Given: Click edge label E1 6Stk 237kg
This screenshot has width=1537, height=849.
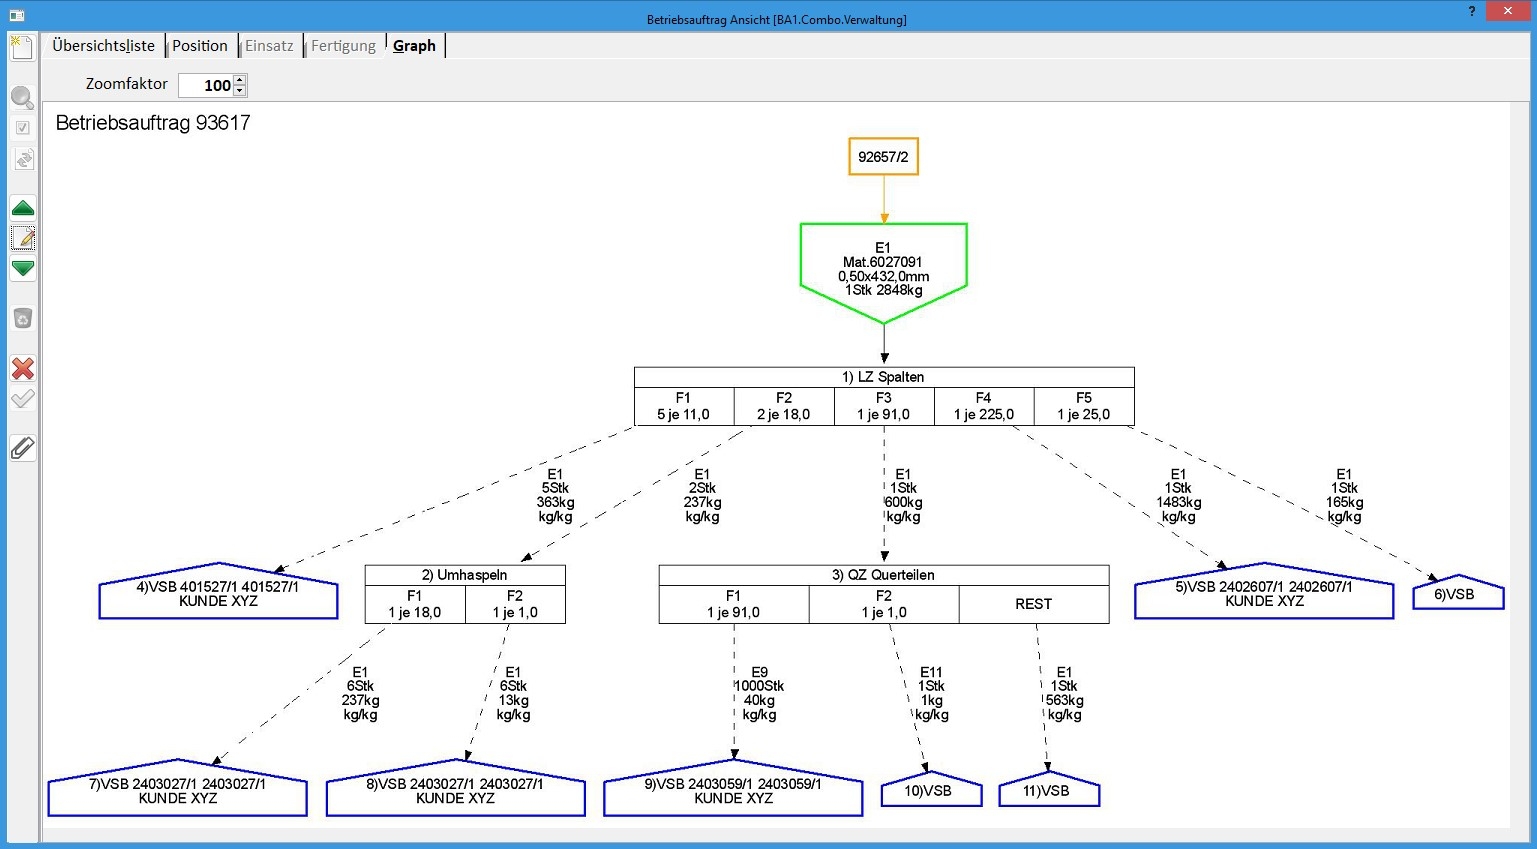Looking at the screenshot, I should pos(360,694).
